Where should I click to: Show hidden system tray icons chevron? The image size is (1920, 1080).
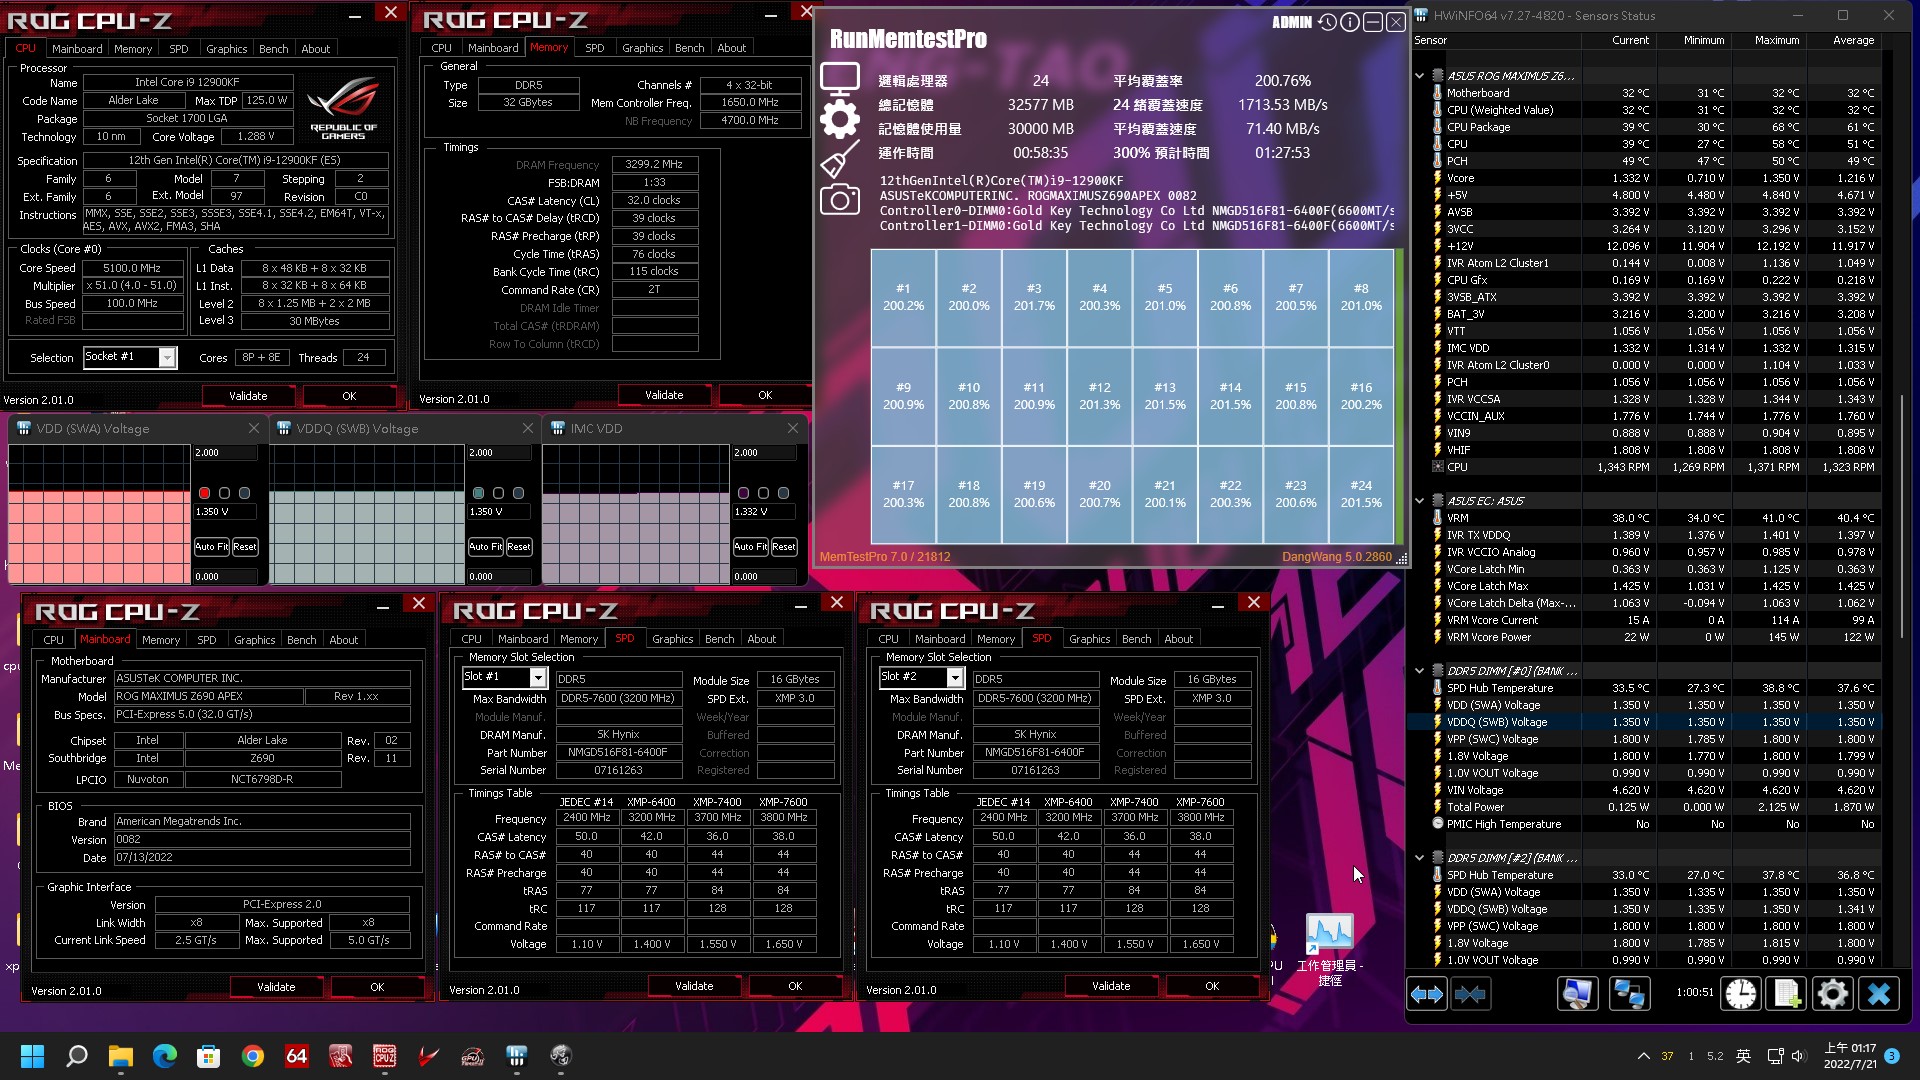[x=1643, y=1056]
